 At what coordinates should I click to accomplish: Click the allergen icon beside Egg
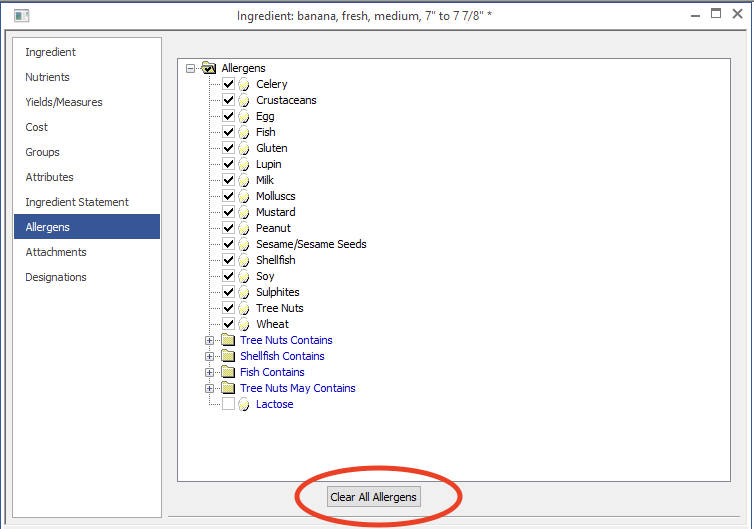pyautogui.click(x=244, y=116)
